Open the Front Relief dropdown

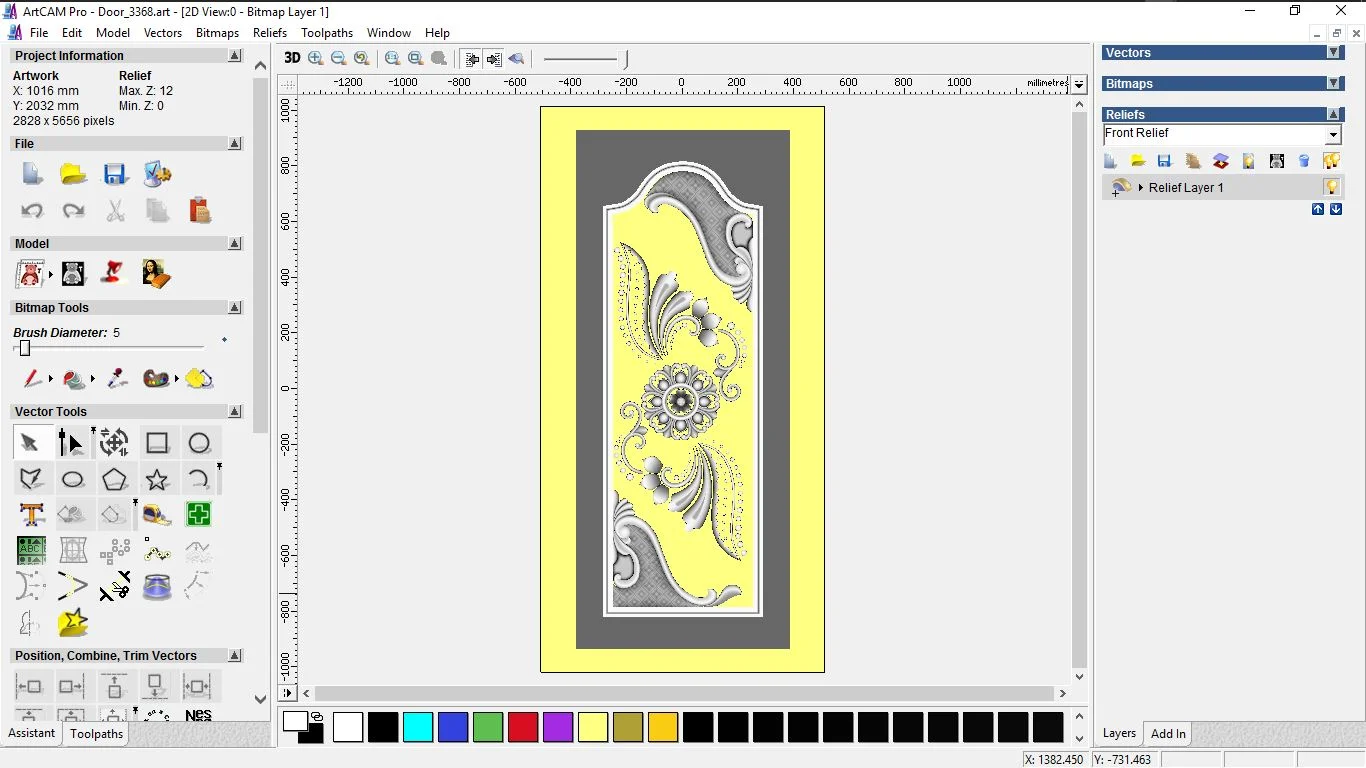1333,135
